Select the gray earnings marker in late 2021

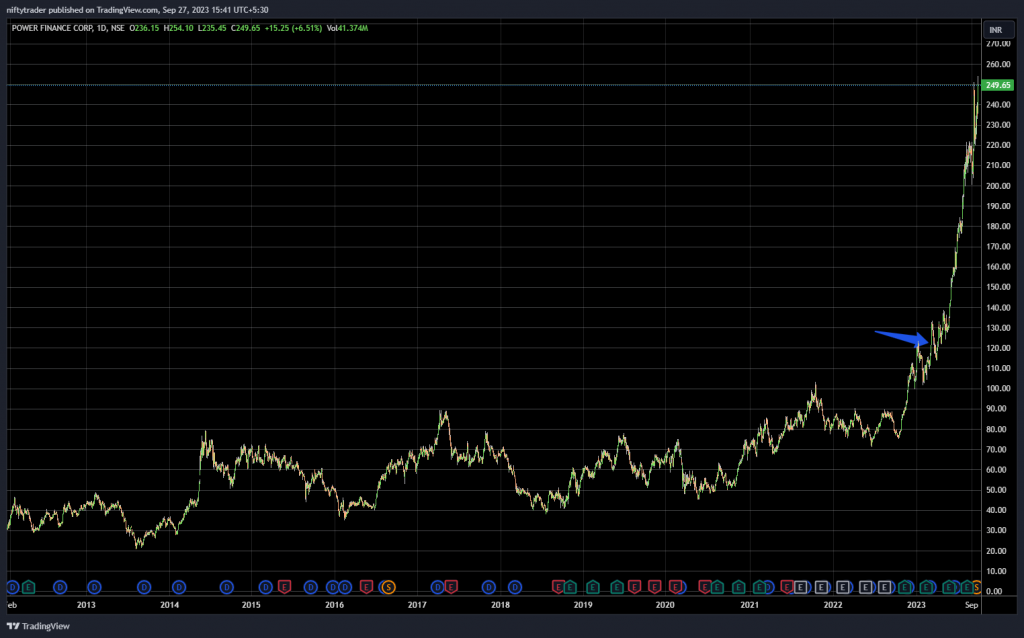point(822,587)
